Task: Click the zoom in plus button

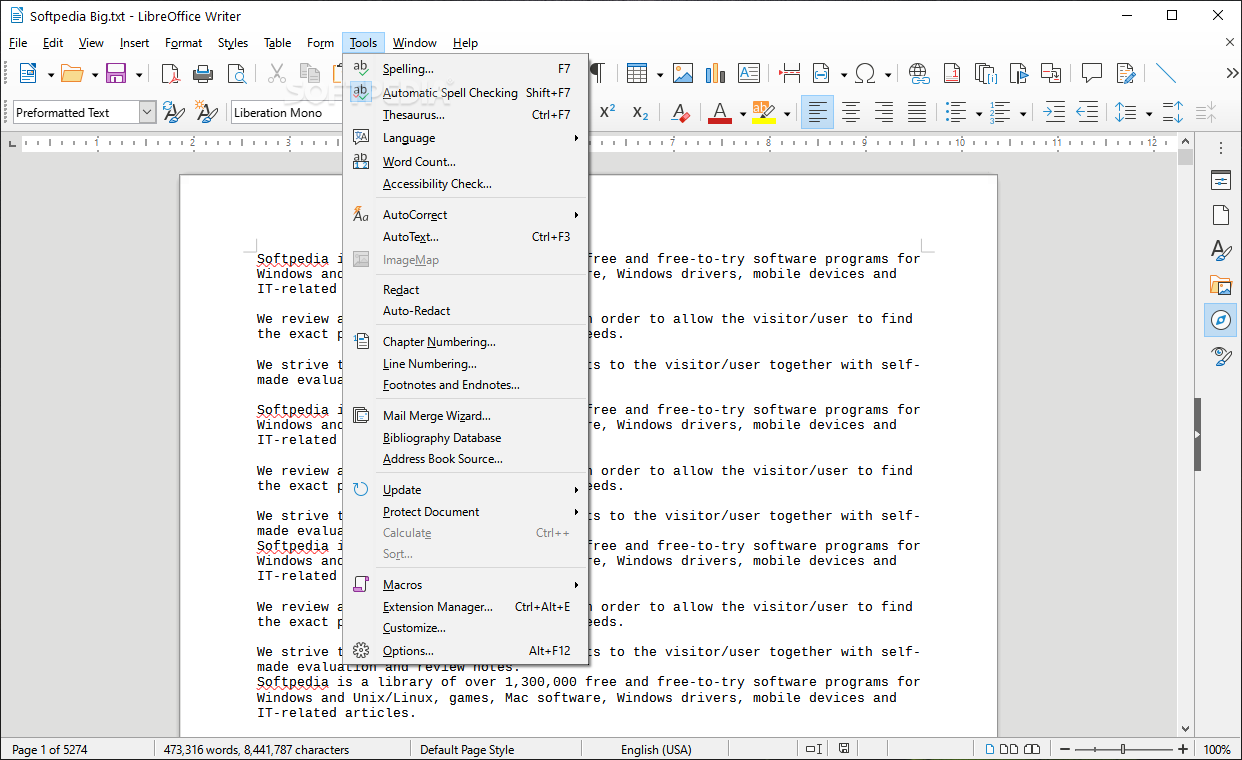Action: click(1184, 749)
